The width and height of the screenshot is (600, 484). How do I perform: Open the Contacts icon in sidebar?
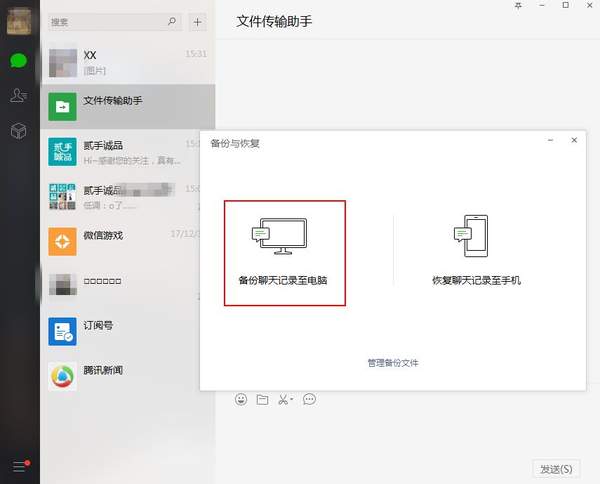tap(19, 95)
